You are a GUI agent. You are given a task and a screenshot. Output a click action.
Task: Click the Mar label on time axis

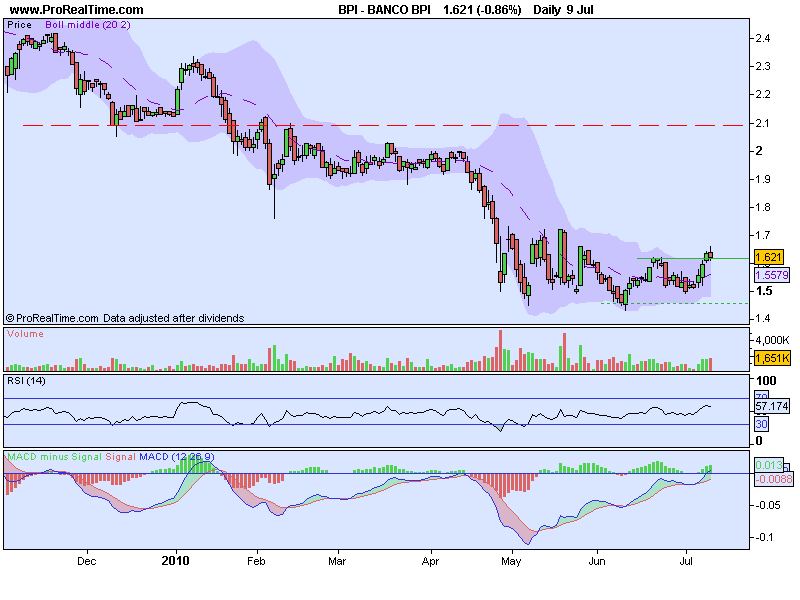point(337,561)
